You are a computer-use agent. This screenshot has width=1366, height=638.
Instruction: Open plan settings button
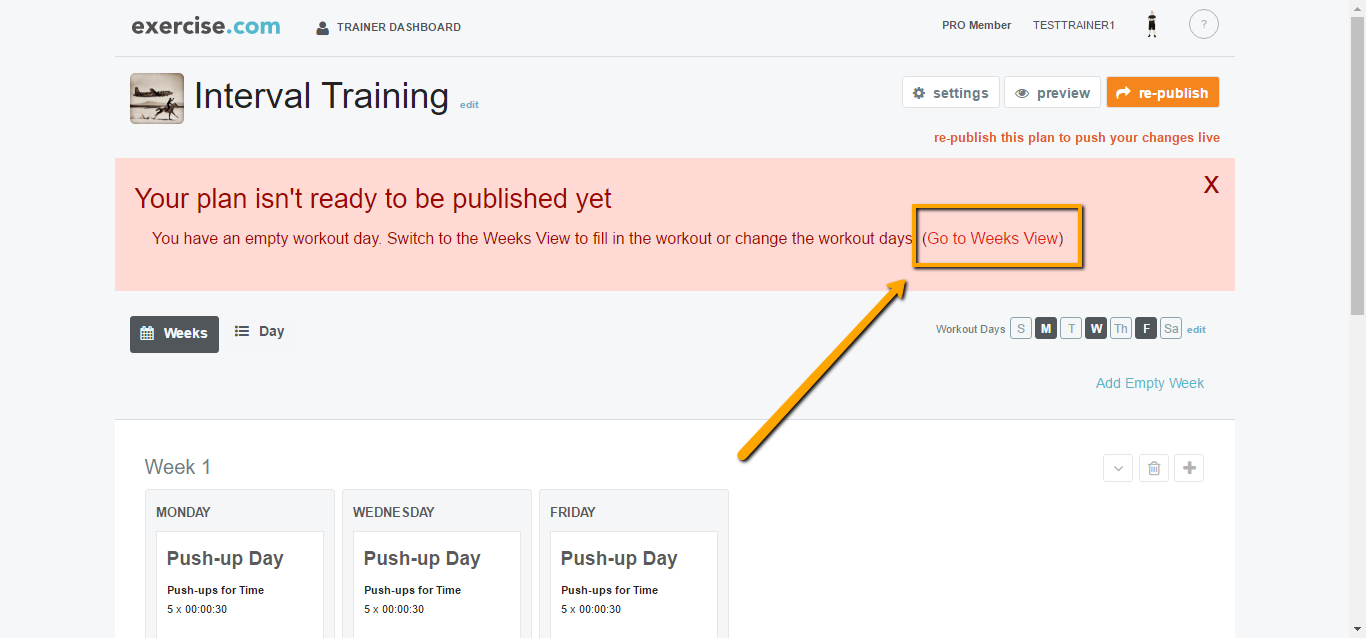click(x=950, y=93)
